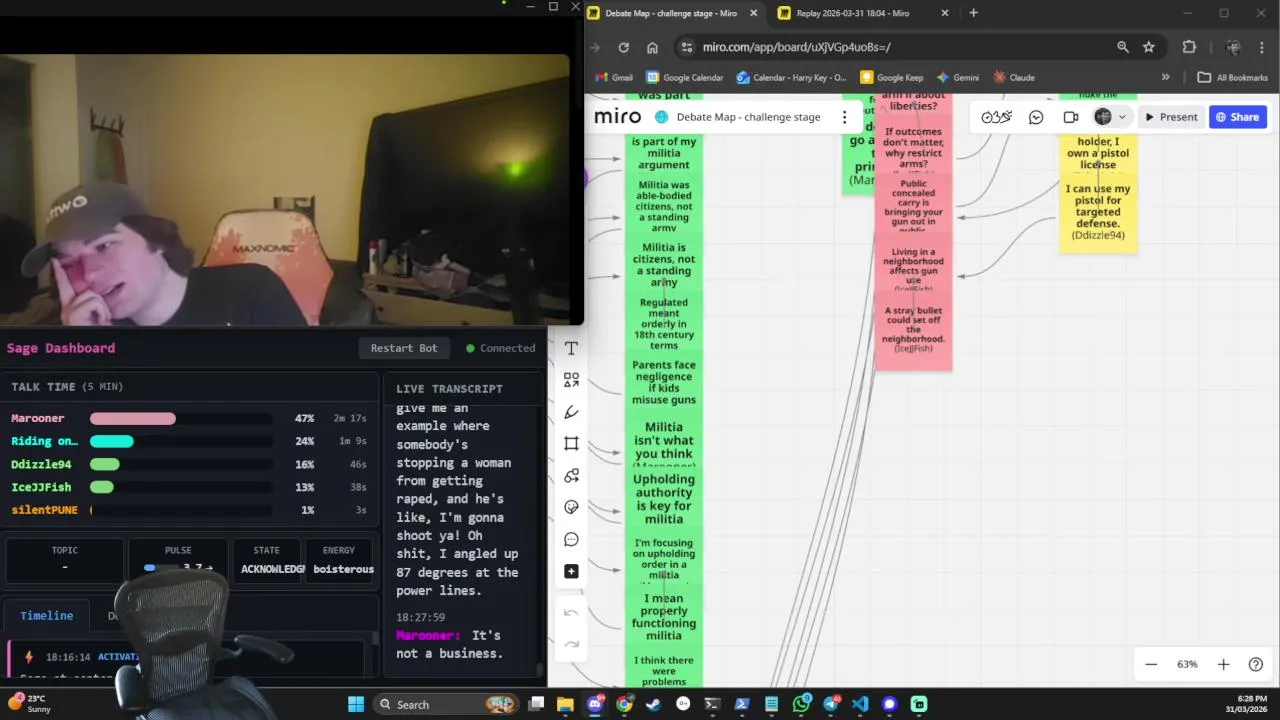Close the Replay Miro browser tab
The height and width of the screenshot is (720, 1280).
point(945,13)
